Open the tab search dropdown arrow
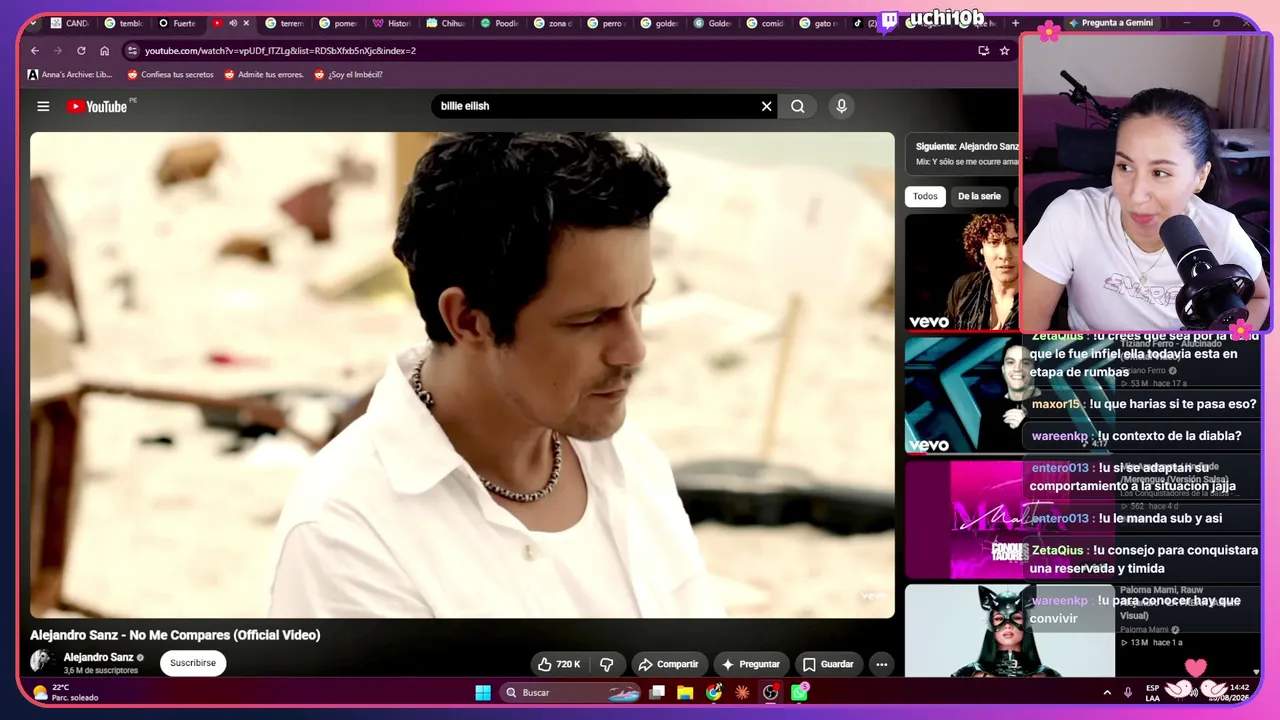 point(33,23)
